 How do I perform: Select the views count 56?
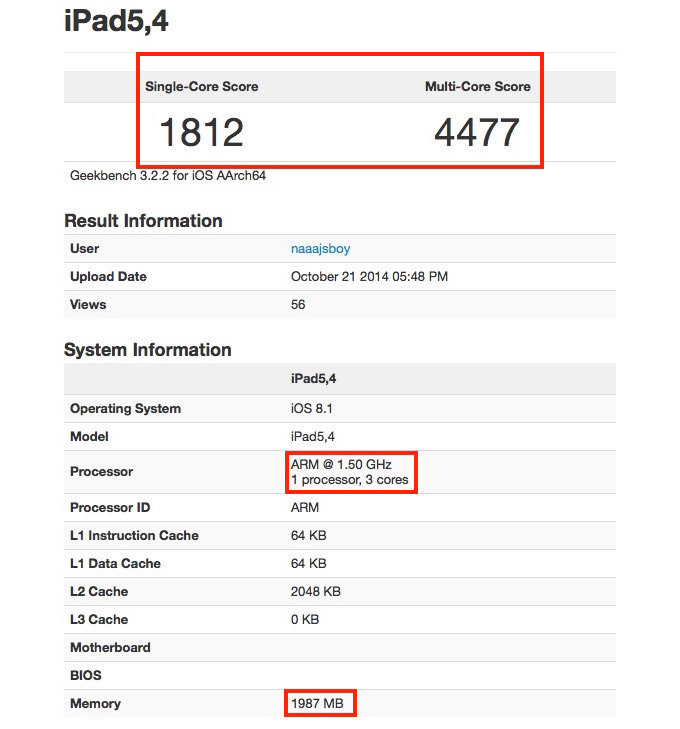pos(298,305)
